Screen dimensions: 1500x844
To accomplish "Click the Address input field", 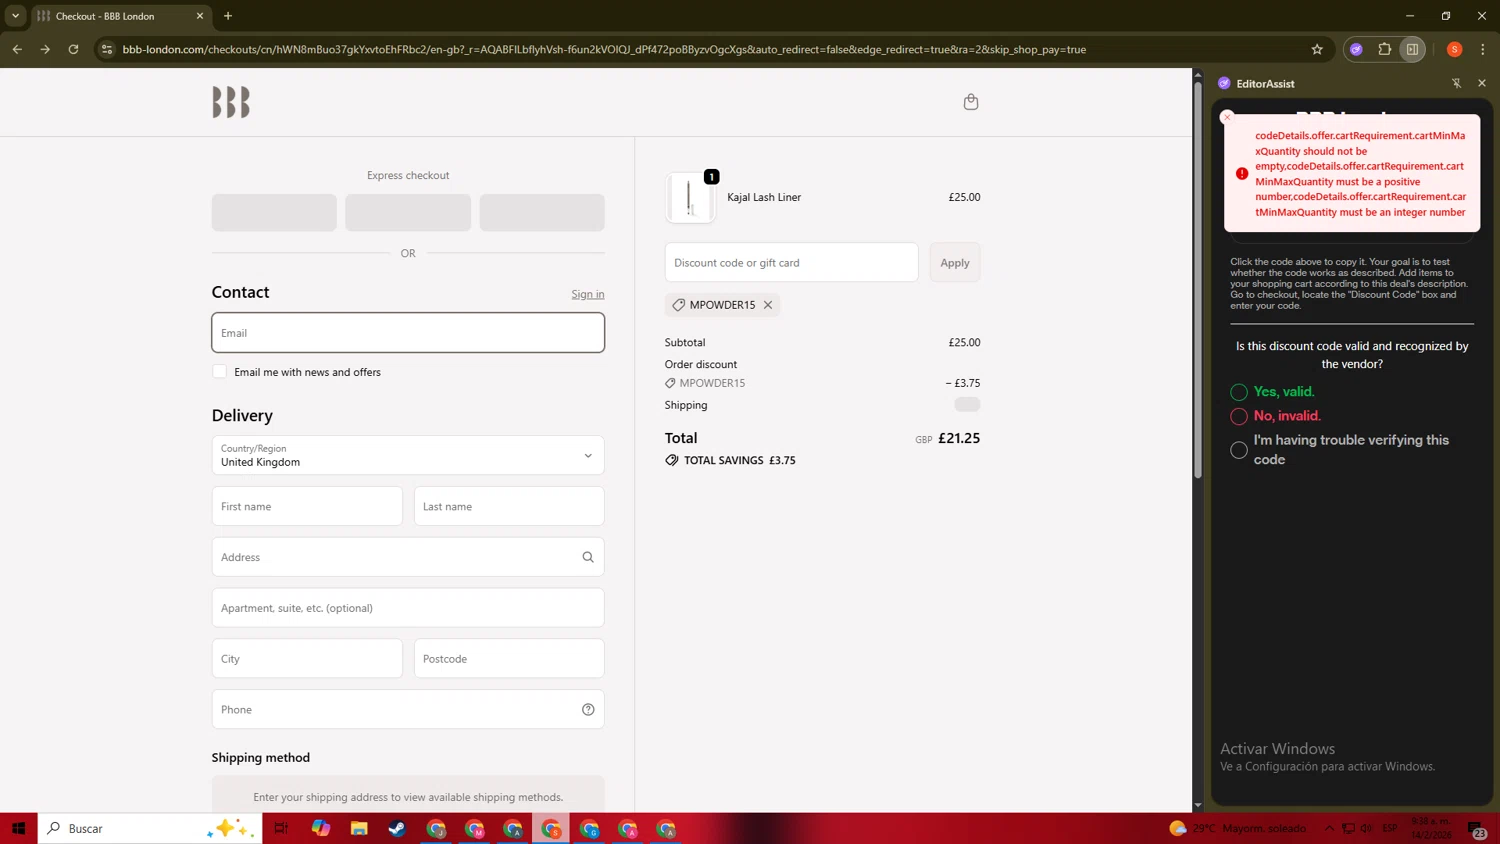I will pyautogui.click(x=408, y=557).
